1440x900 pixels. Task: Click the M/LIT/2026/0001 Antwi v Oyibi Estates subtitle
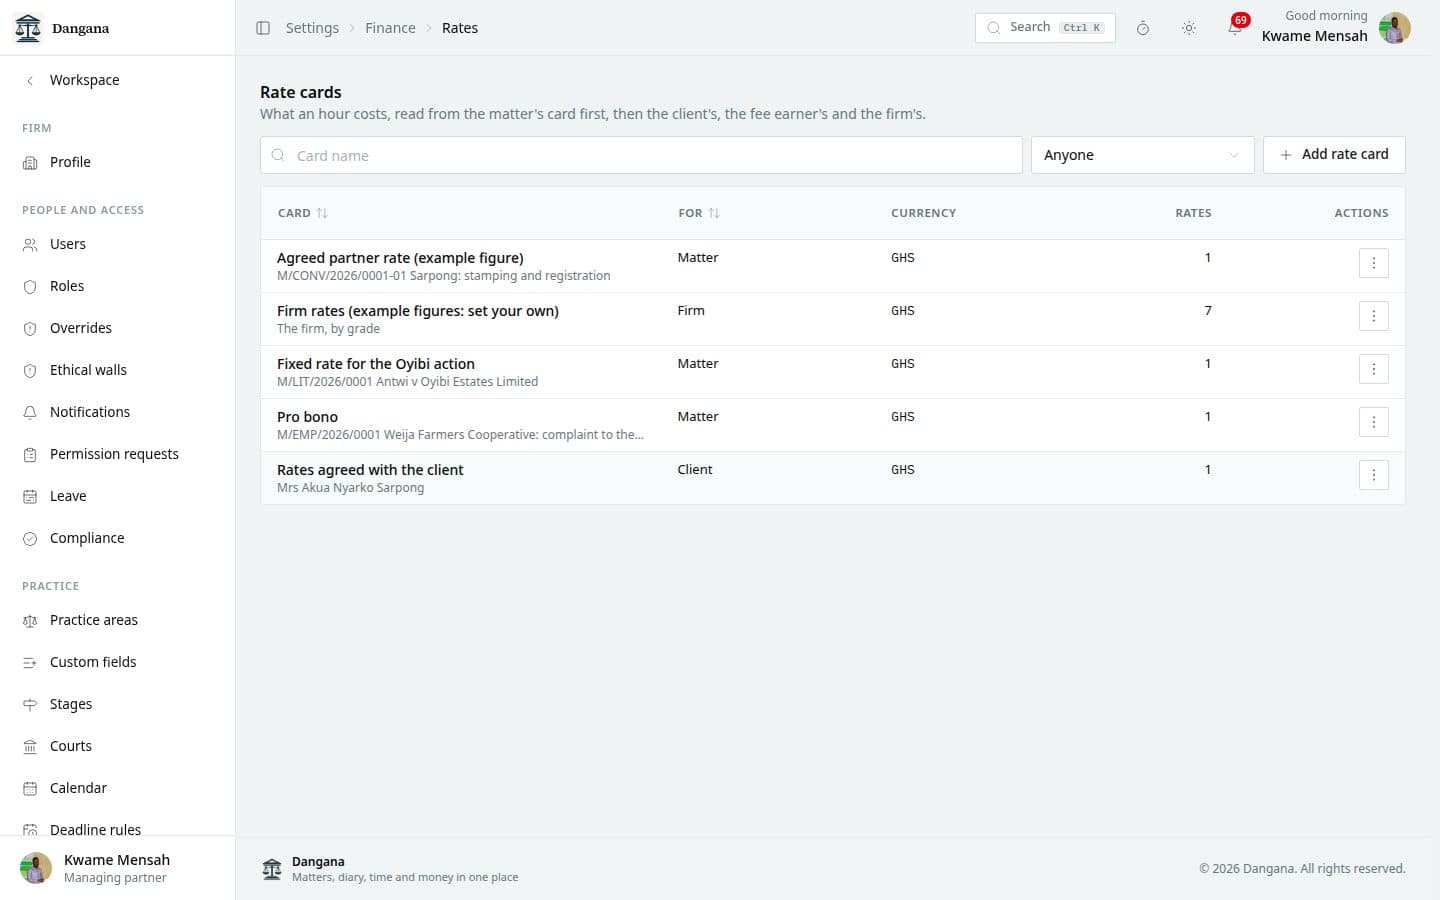coord(407,382)
